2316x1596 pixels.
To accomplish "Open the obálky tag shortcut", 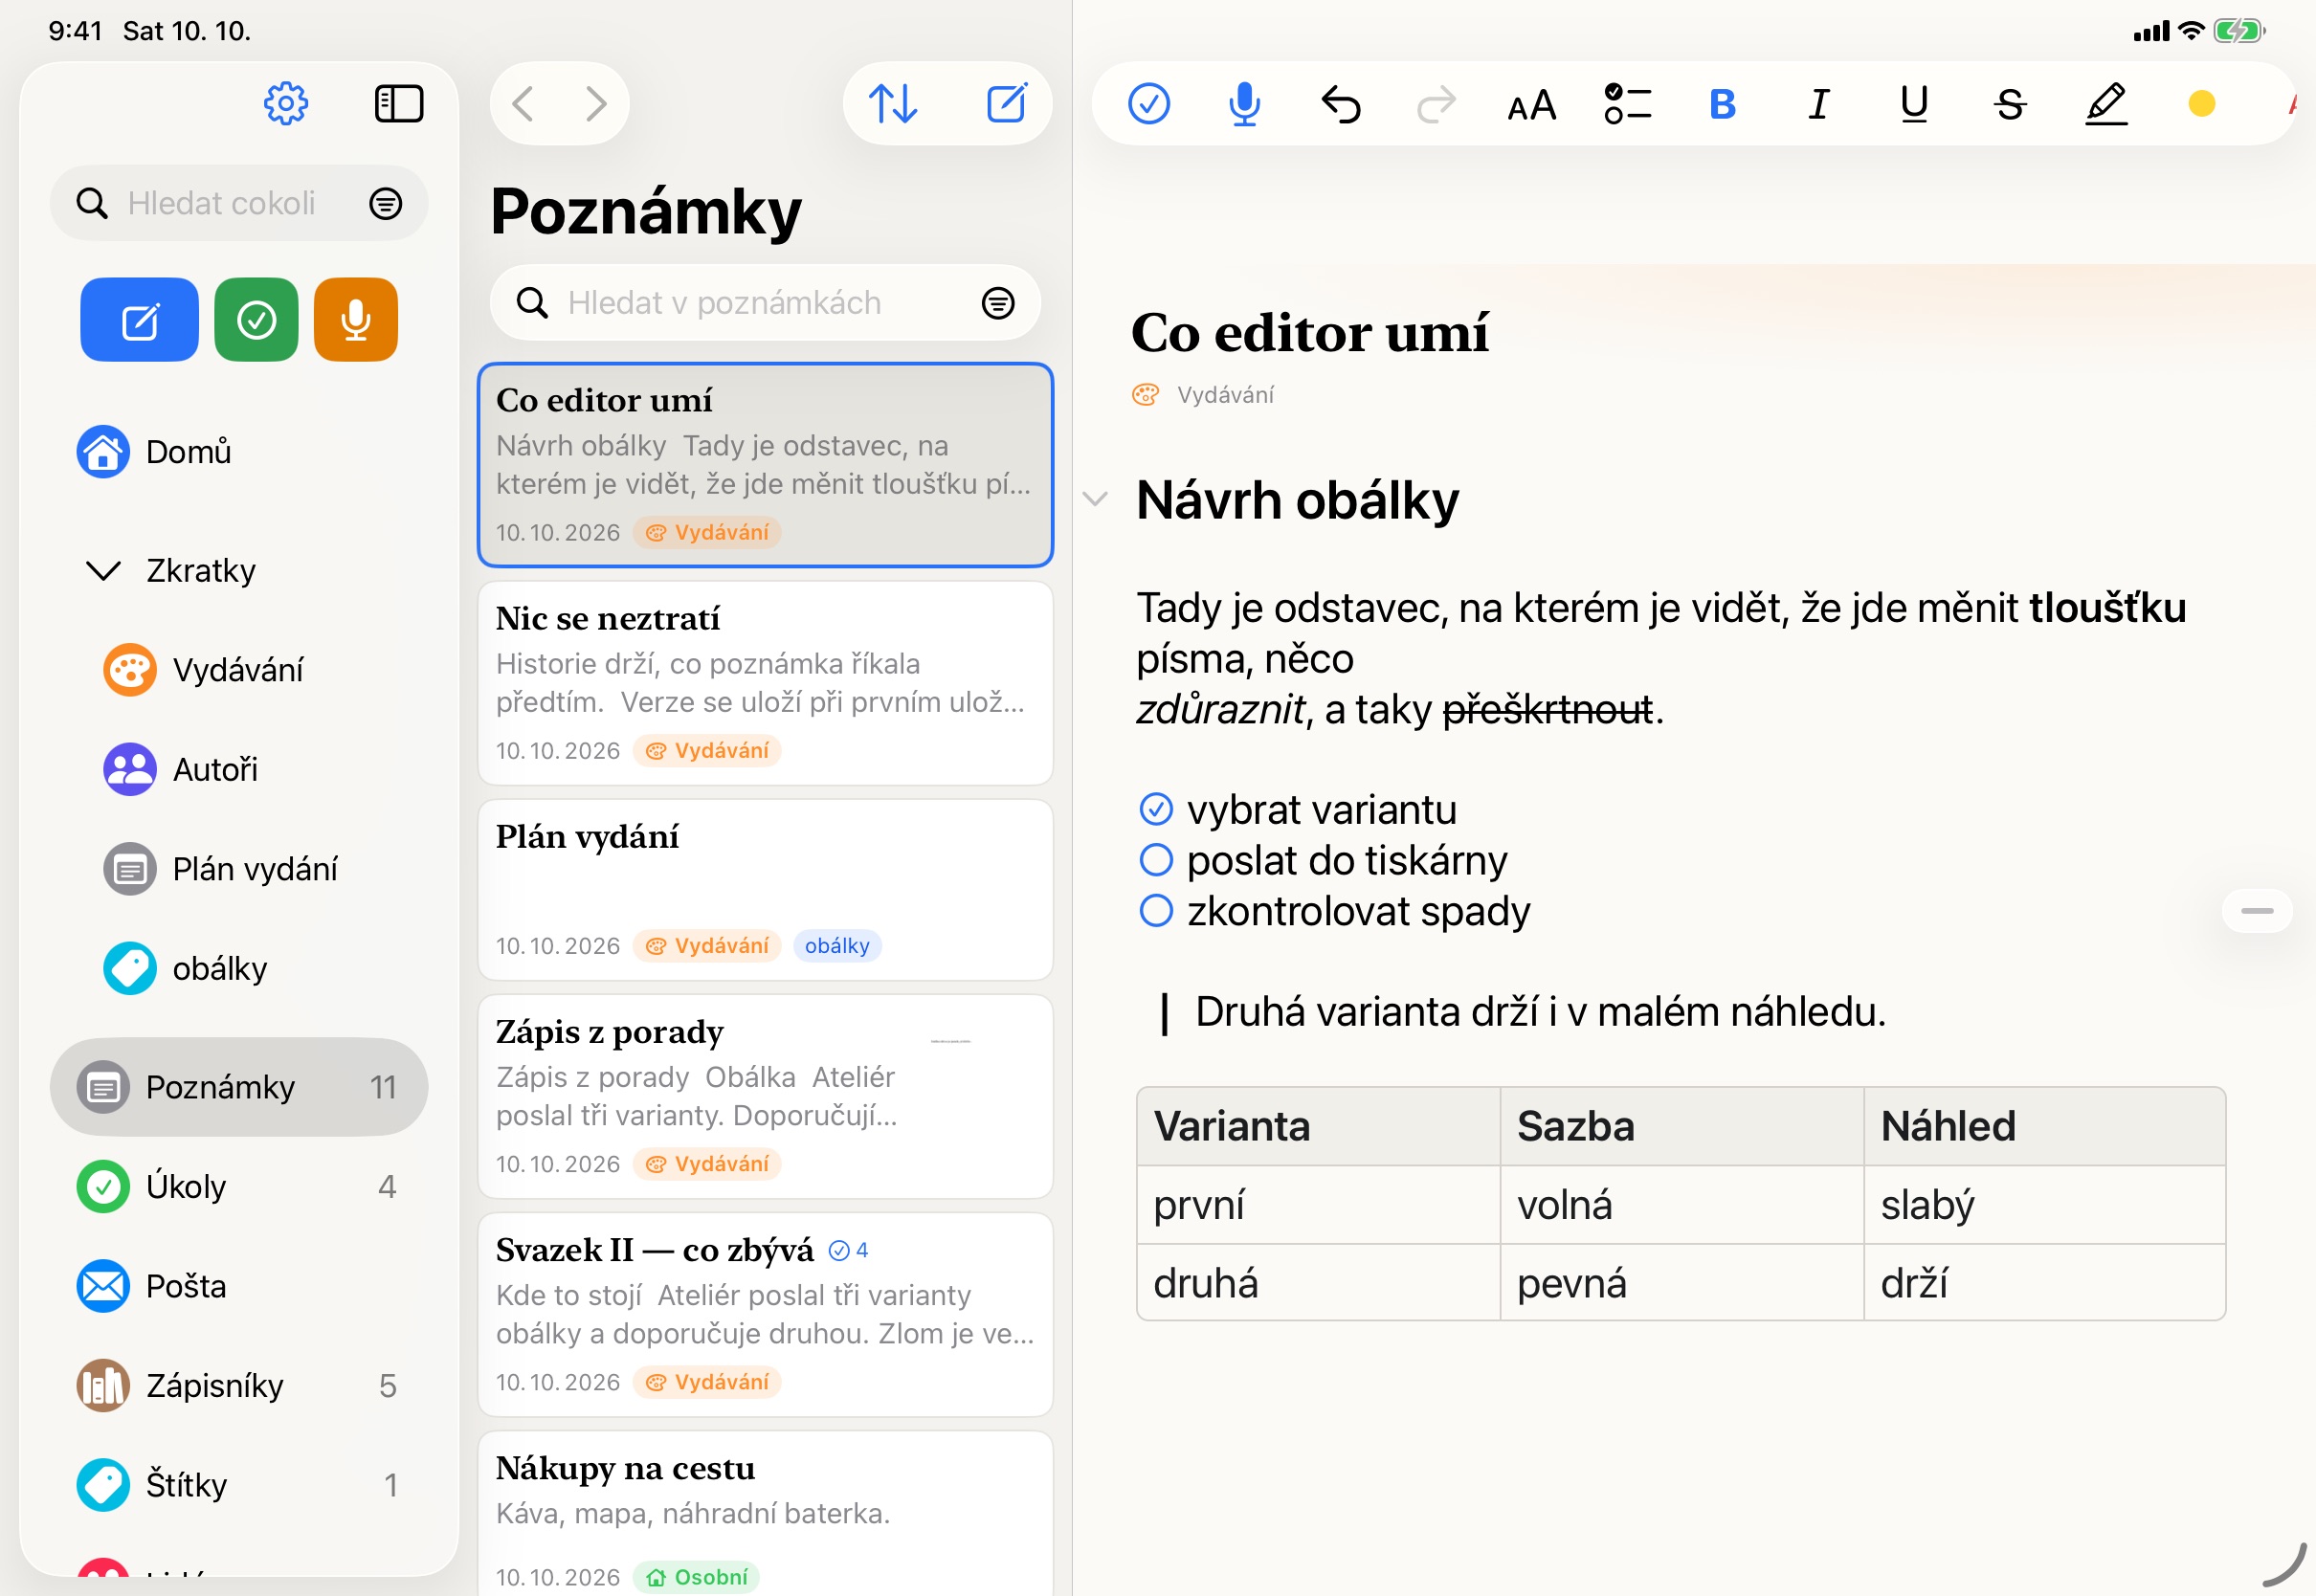I will pos(239,968).
